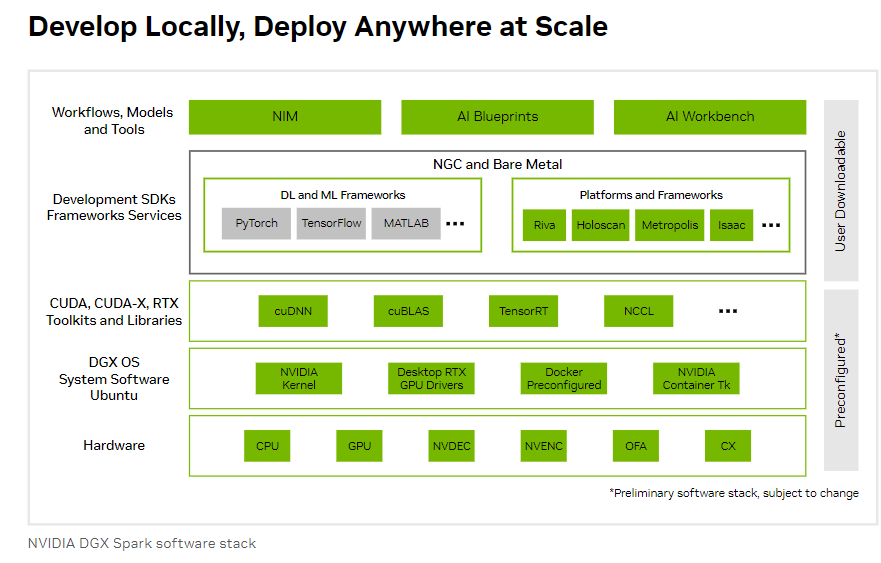Click the NIM block
Image resolution: width=881 pixels, height=563 pixels.
coord(285,117)
